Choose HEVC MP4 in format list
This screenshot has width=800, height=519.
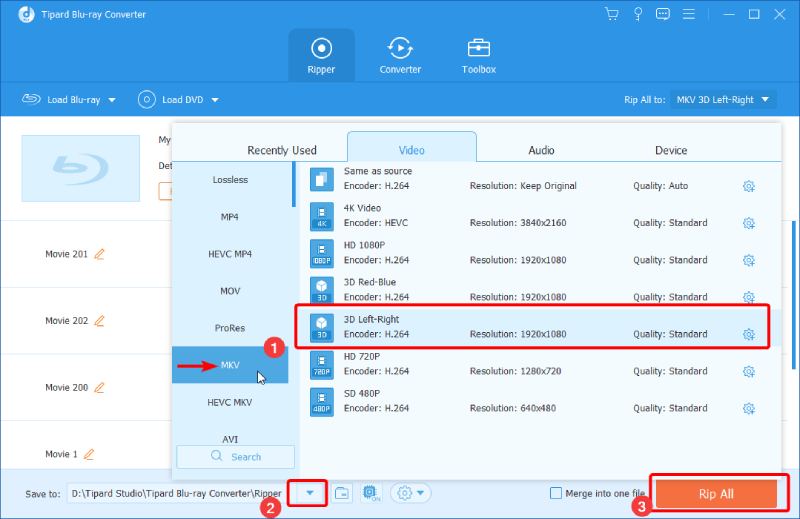[230, 254]
